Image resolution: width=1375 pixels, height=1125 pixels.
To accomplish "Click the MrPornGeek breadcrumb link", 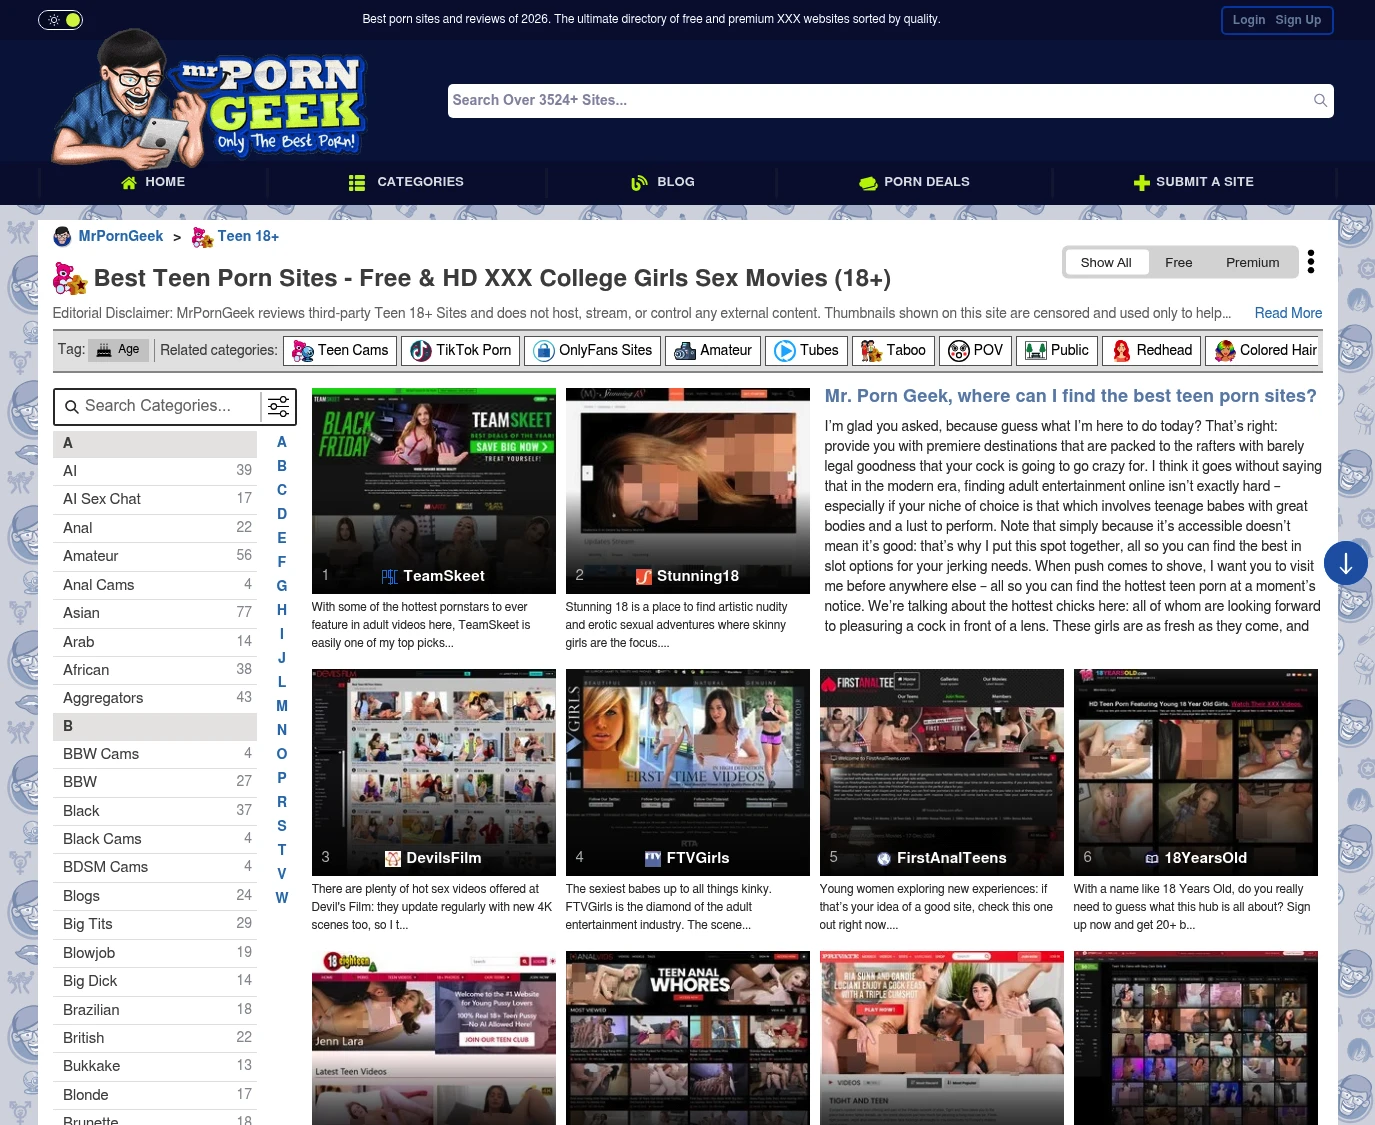I will coord(121,236).
